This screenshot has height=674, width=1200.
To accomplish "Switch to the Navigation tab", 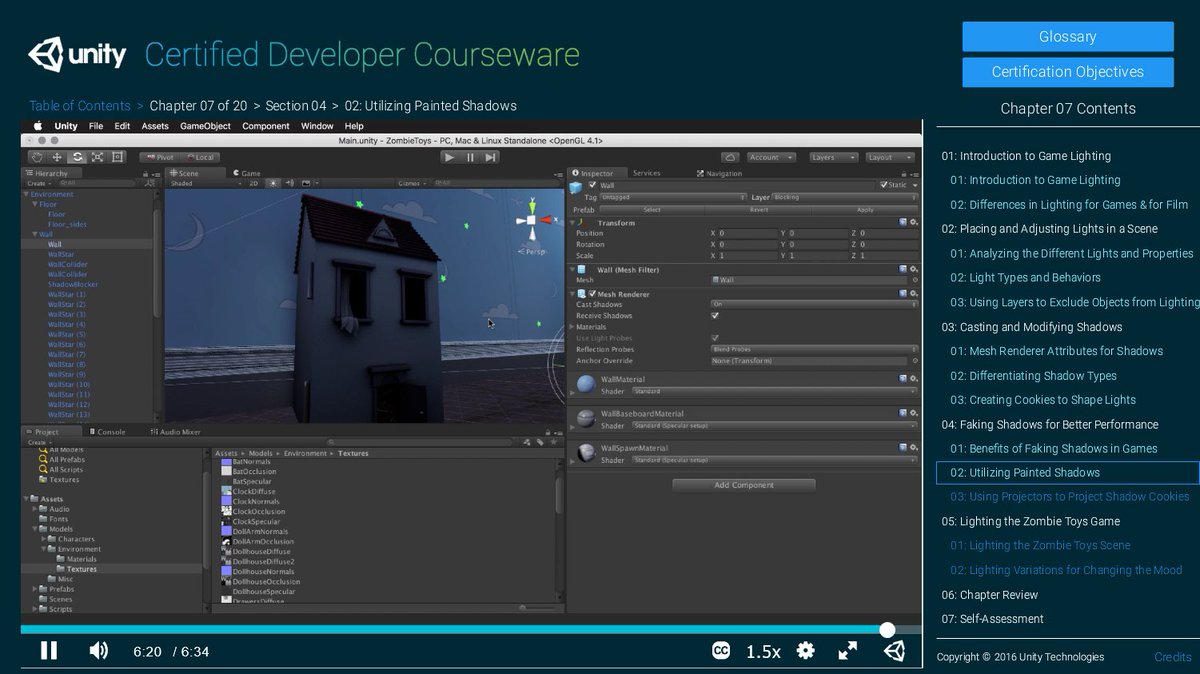I will 719,173.
